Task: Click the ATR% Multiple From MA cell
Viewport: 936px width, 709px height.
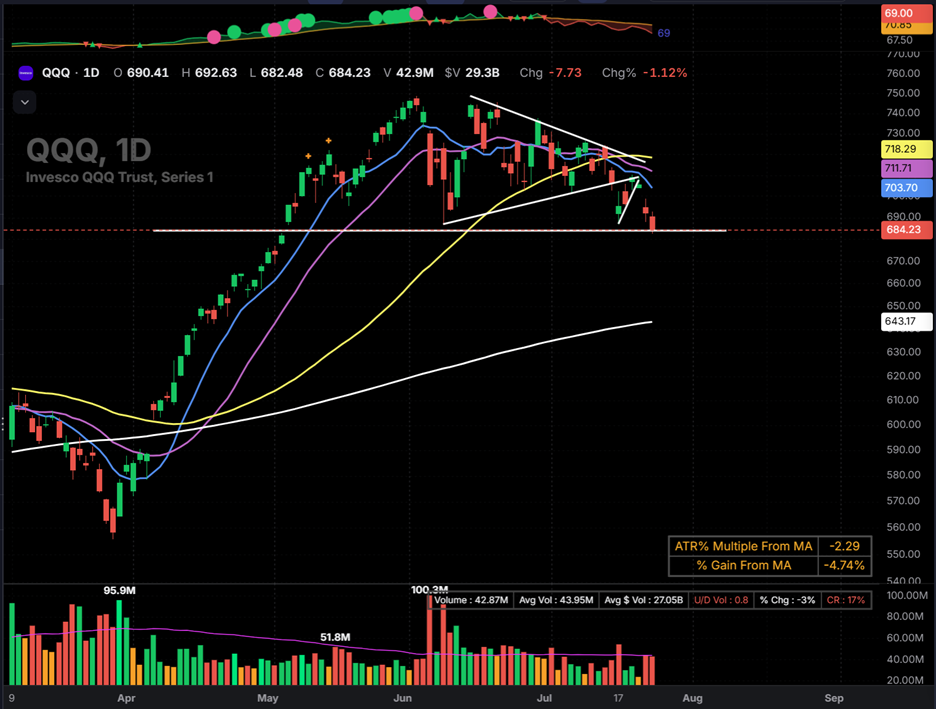Action: pyautogui.click(x=743, y=546)
